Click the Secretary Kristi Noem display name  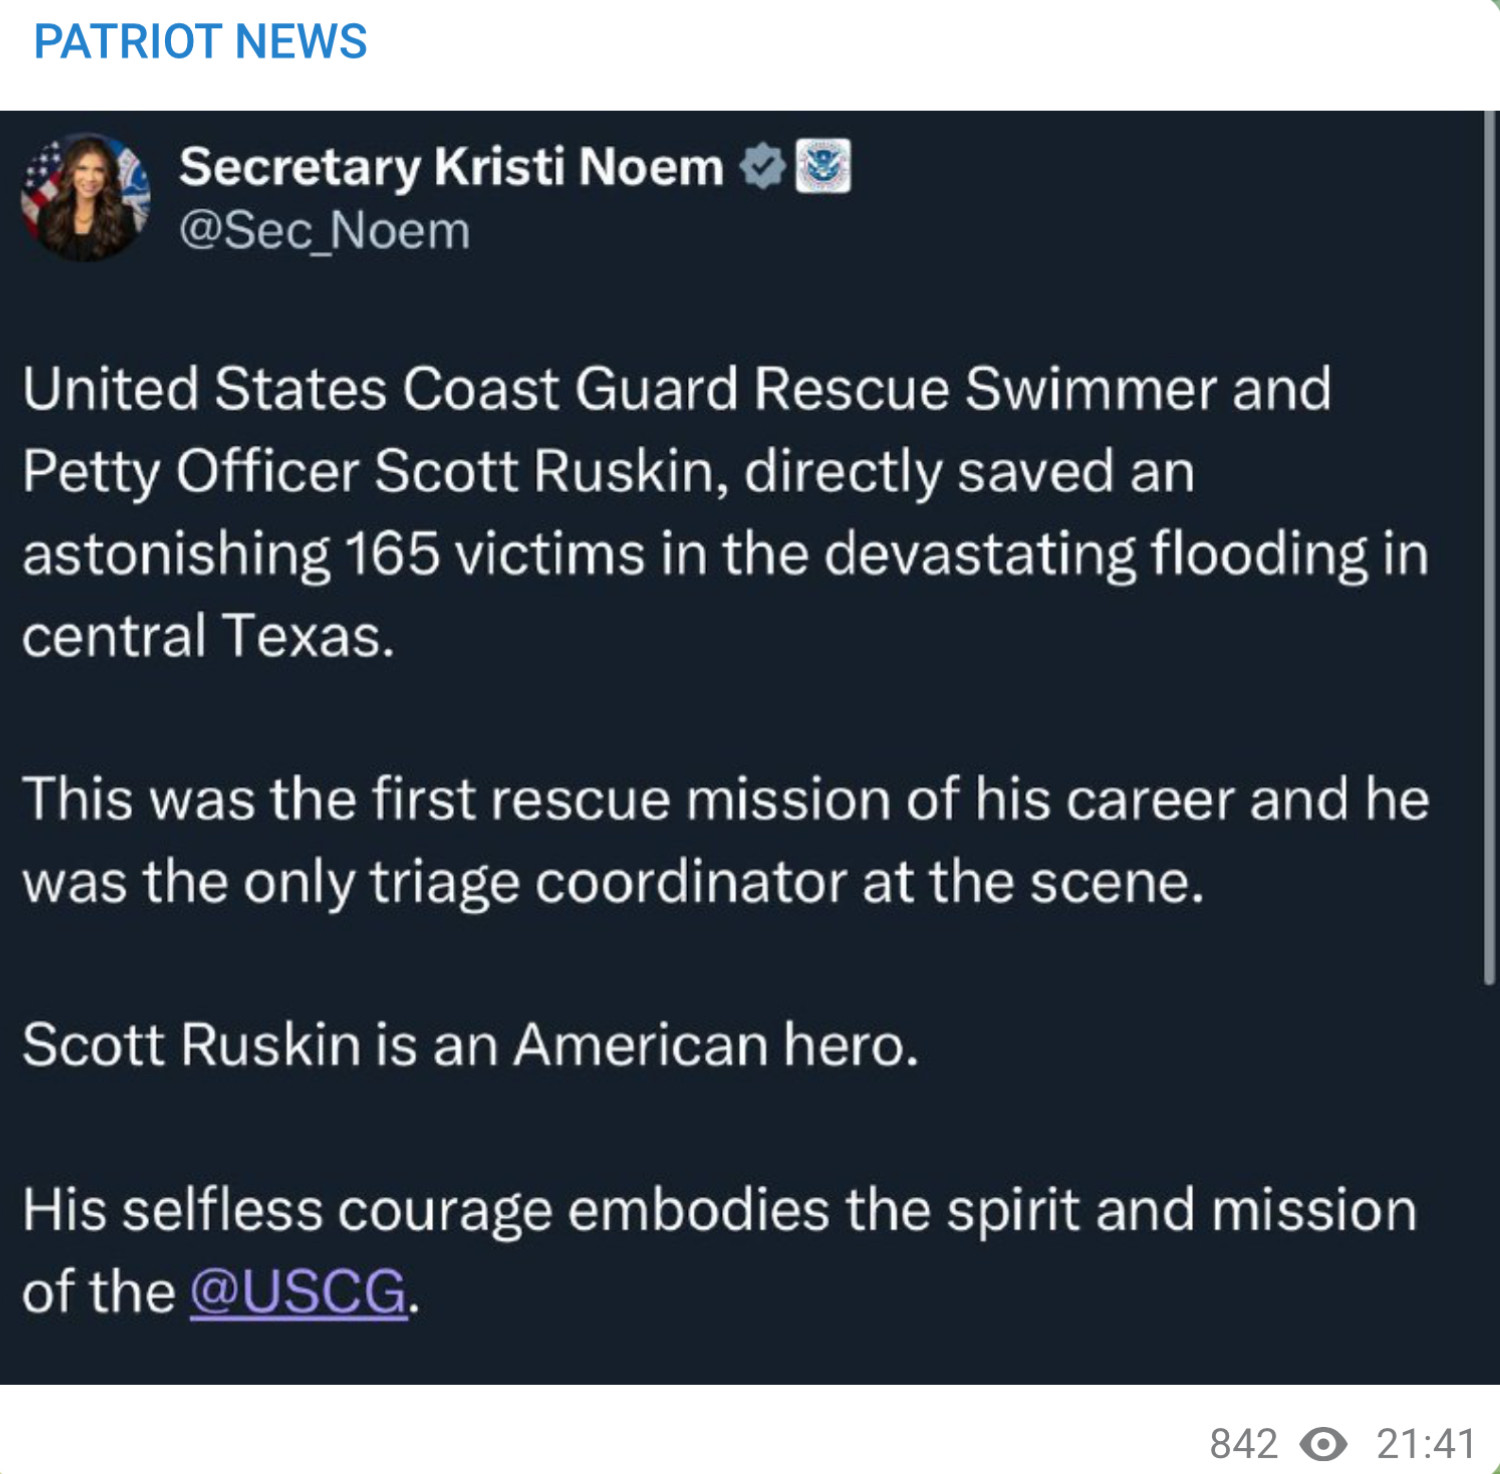click(451, 166)
